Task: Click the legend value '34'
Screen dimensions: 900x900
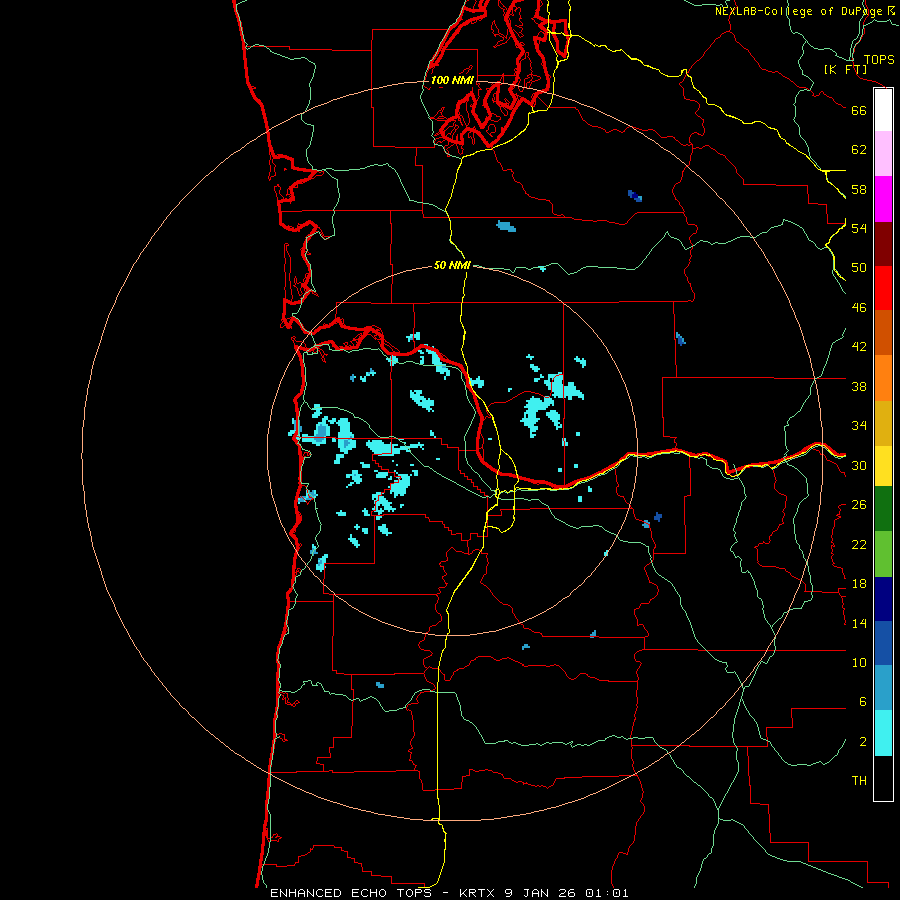Action: 859,426
